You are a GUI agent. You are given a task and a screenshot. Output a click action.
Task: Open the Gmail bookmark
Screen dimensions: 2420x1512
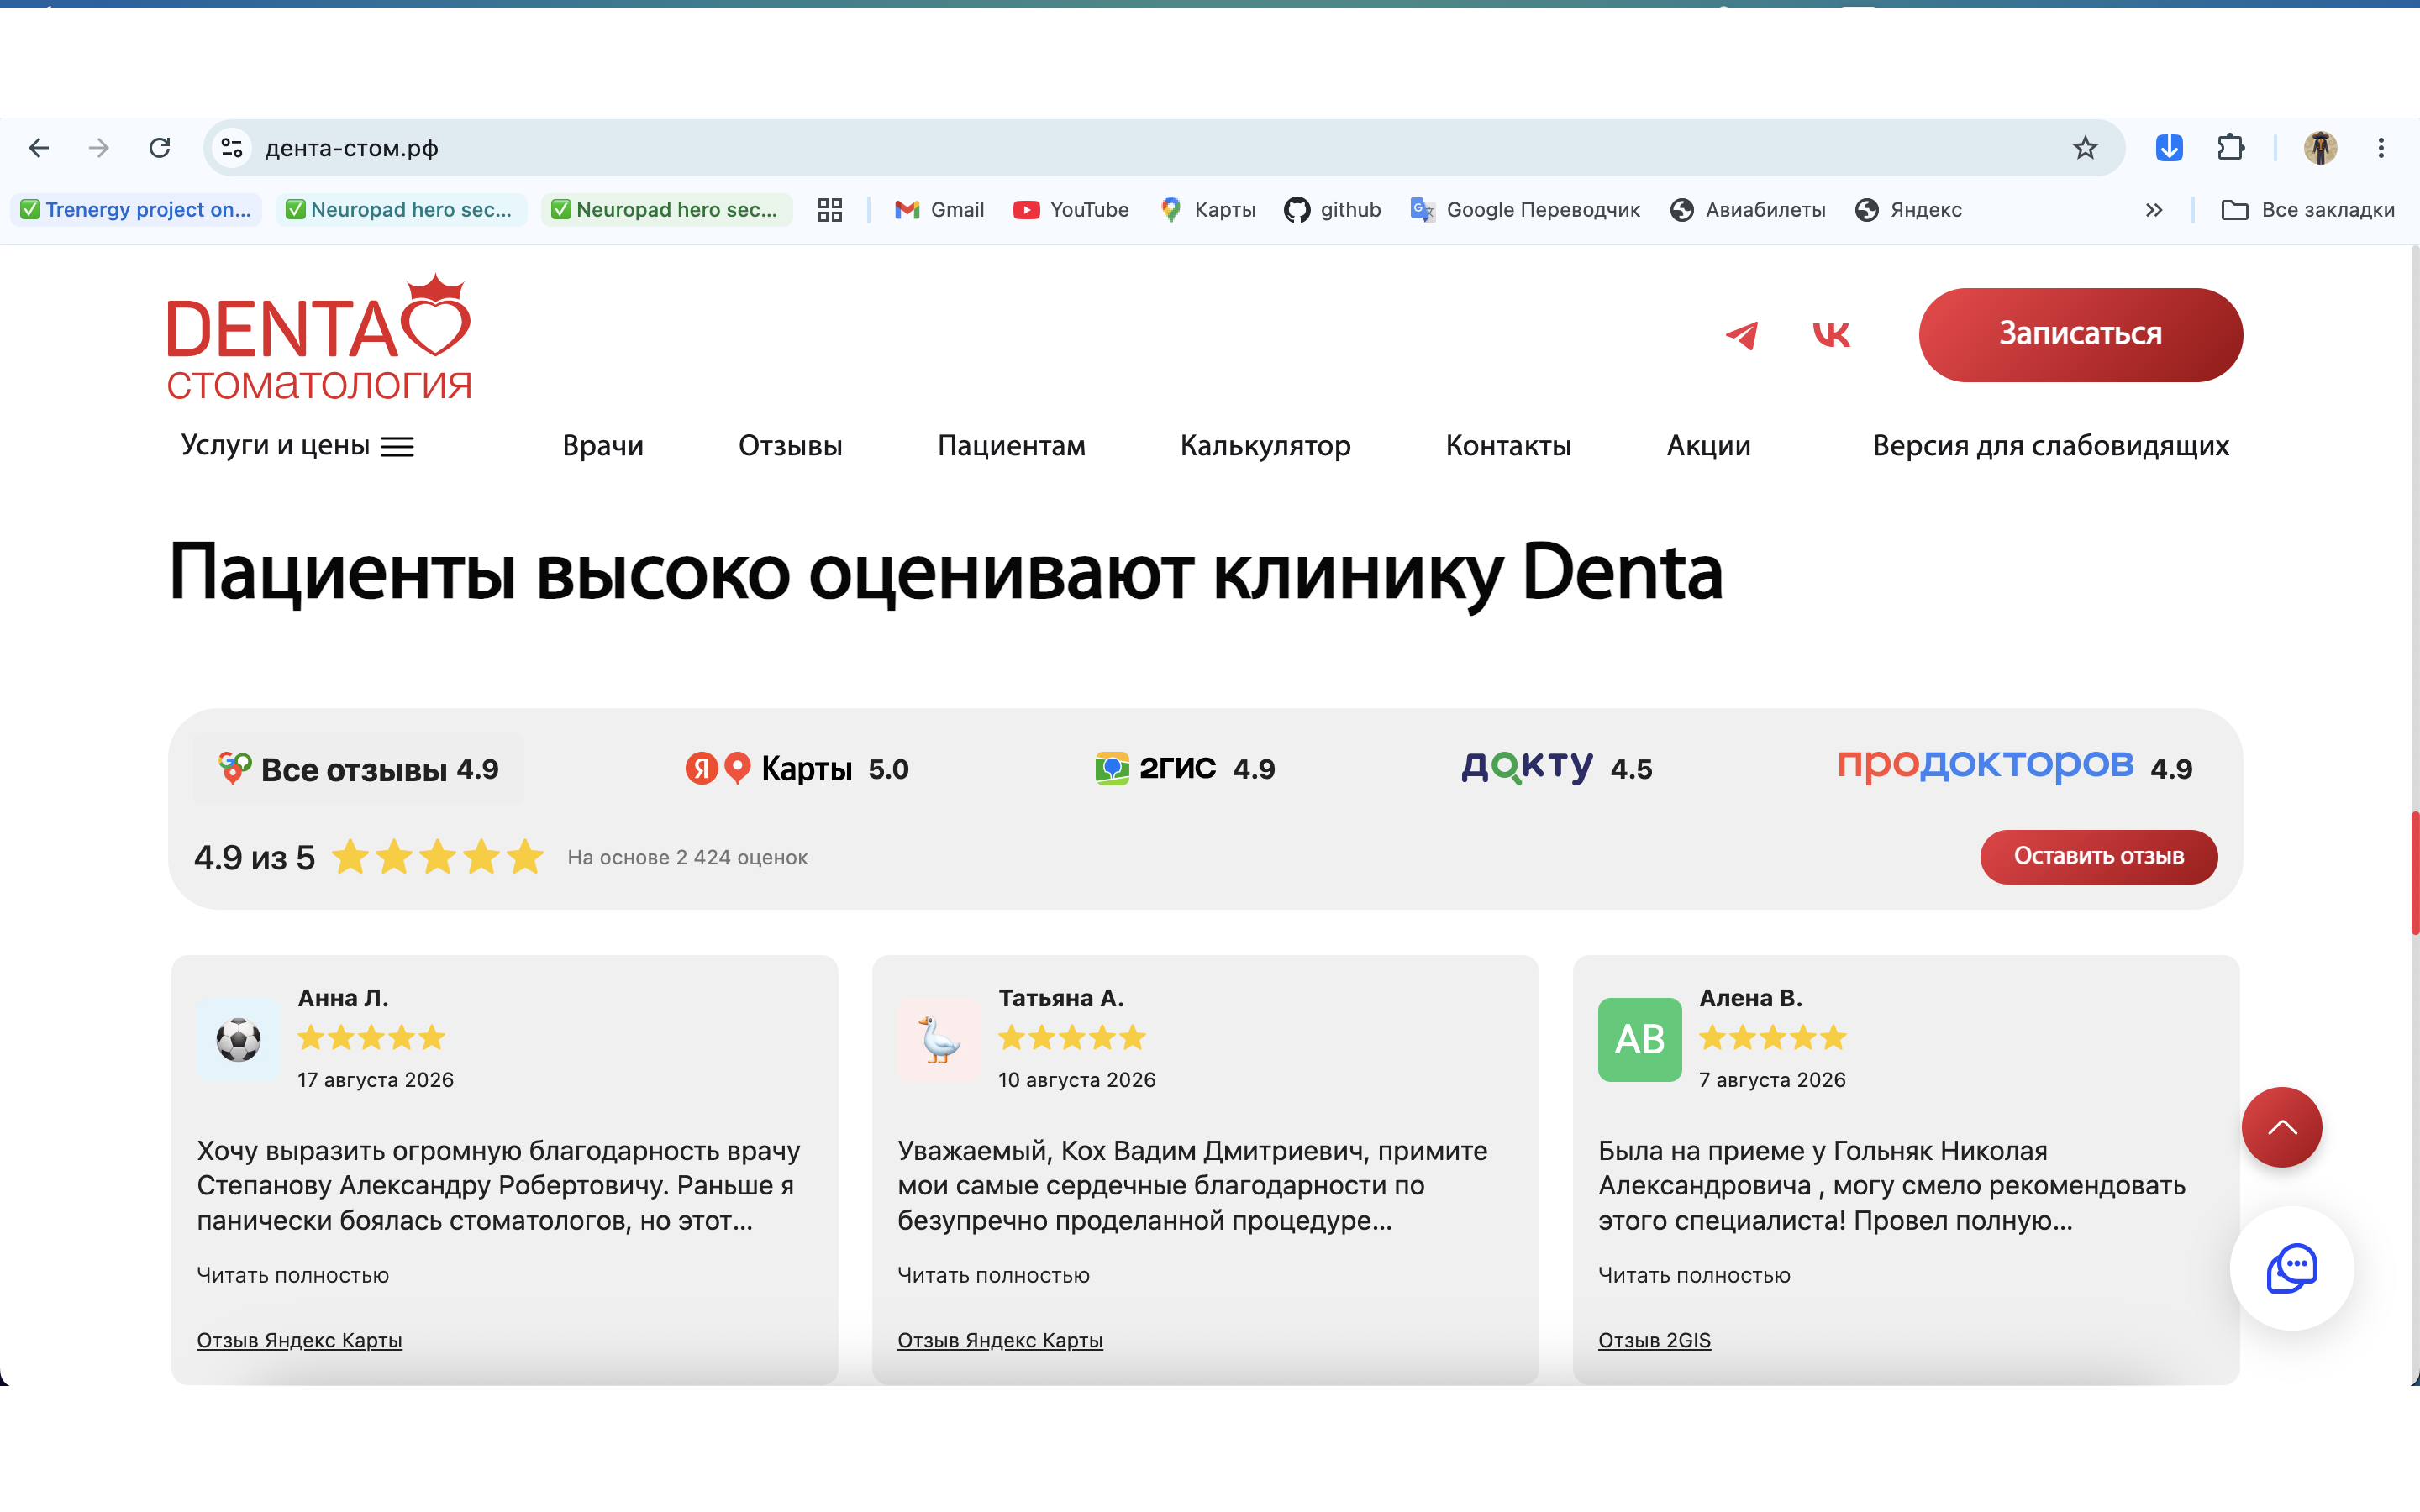pos(940,210)
